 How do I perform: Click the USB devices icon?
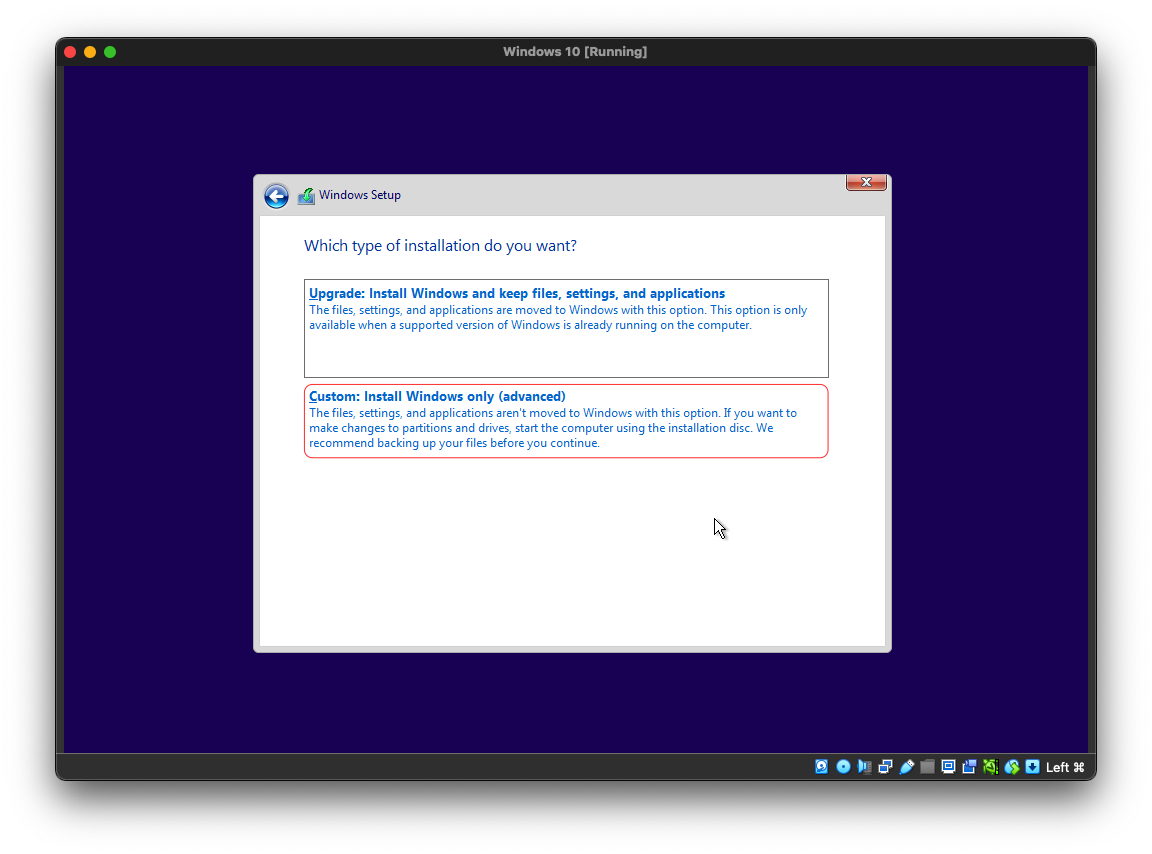coord(906,767)
